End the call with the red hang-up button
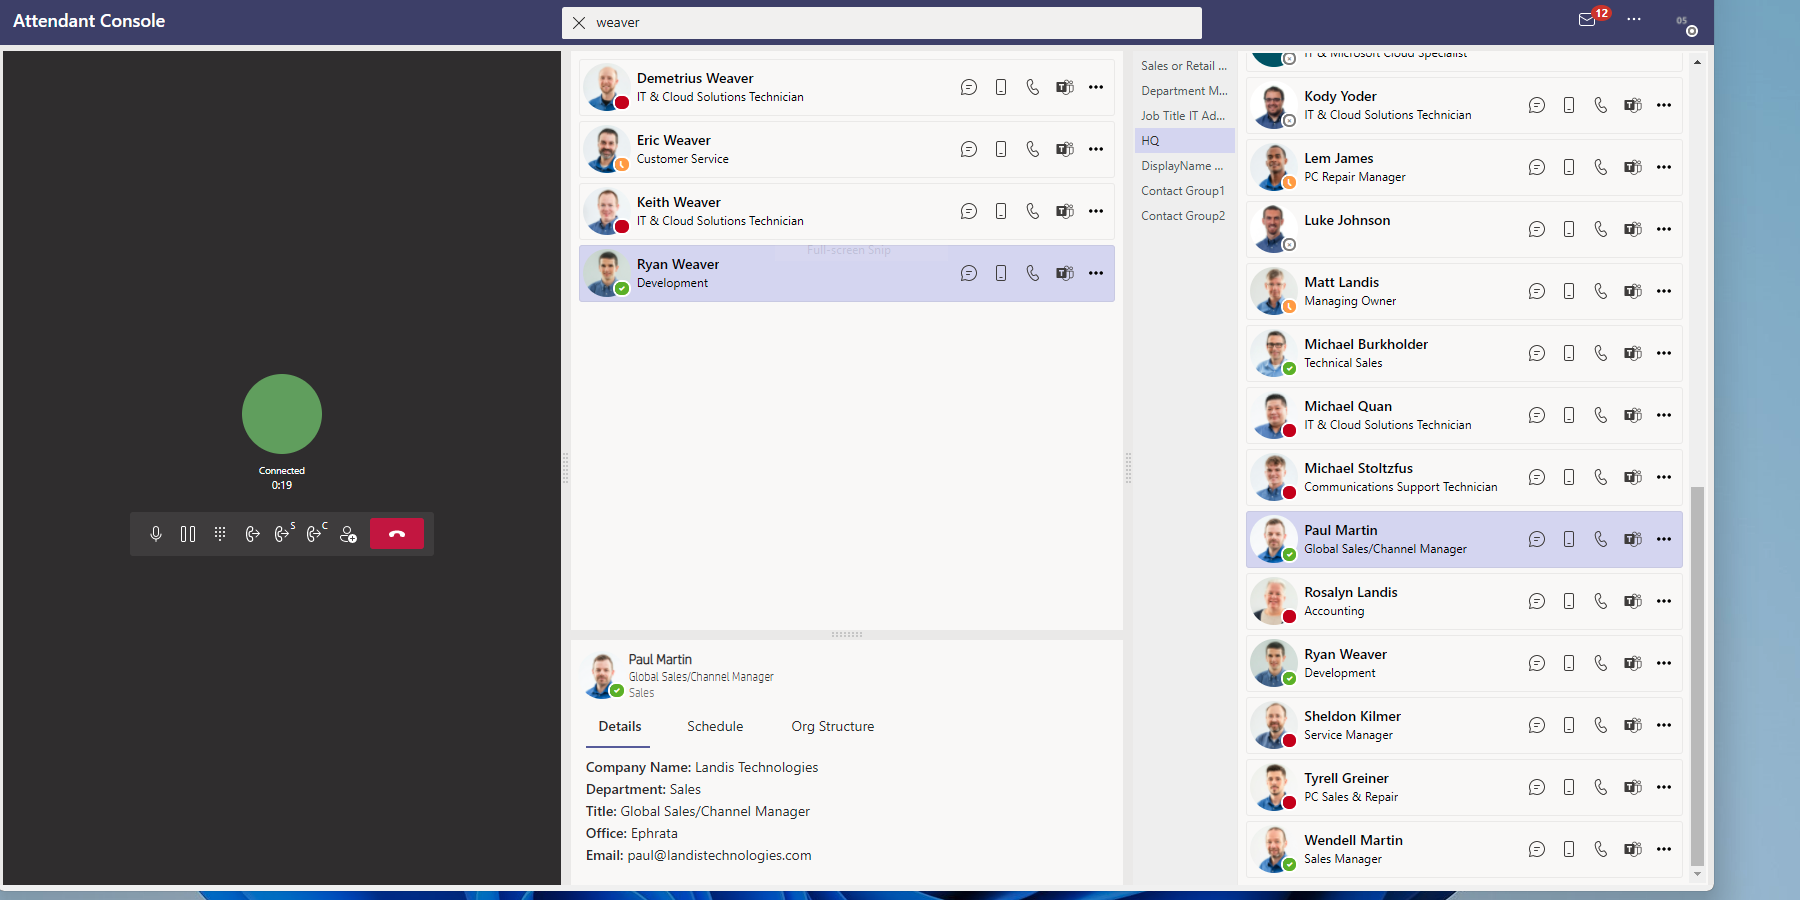Image resolution: width=1800 pixels, height=900 pixels. point(397,533)
